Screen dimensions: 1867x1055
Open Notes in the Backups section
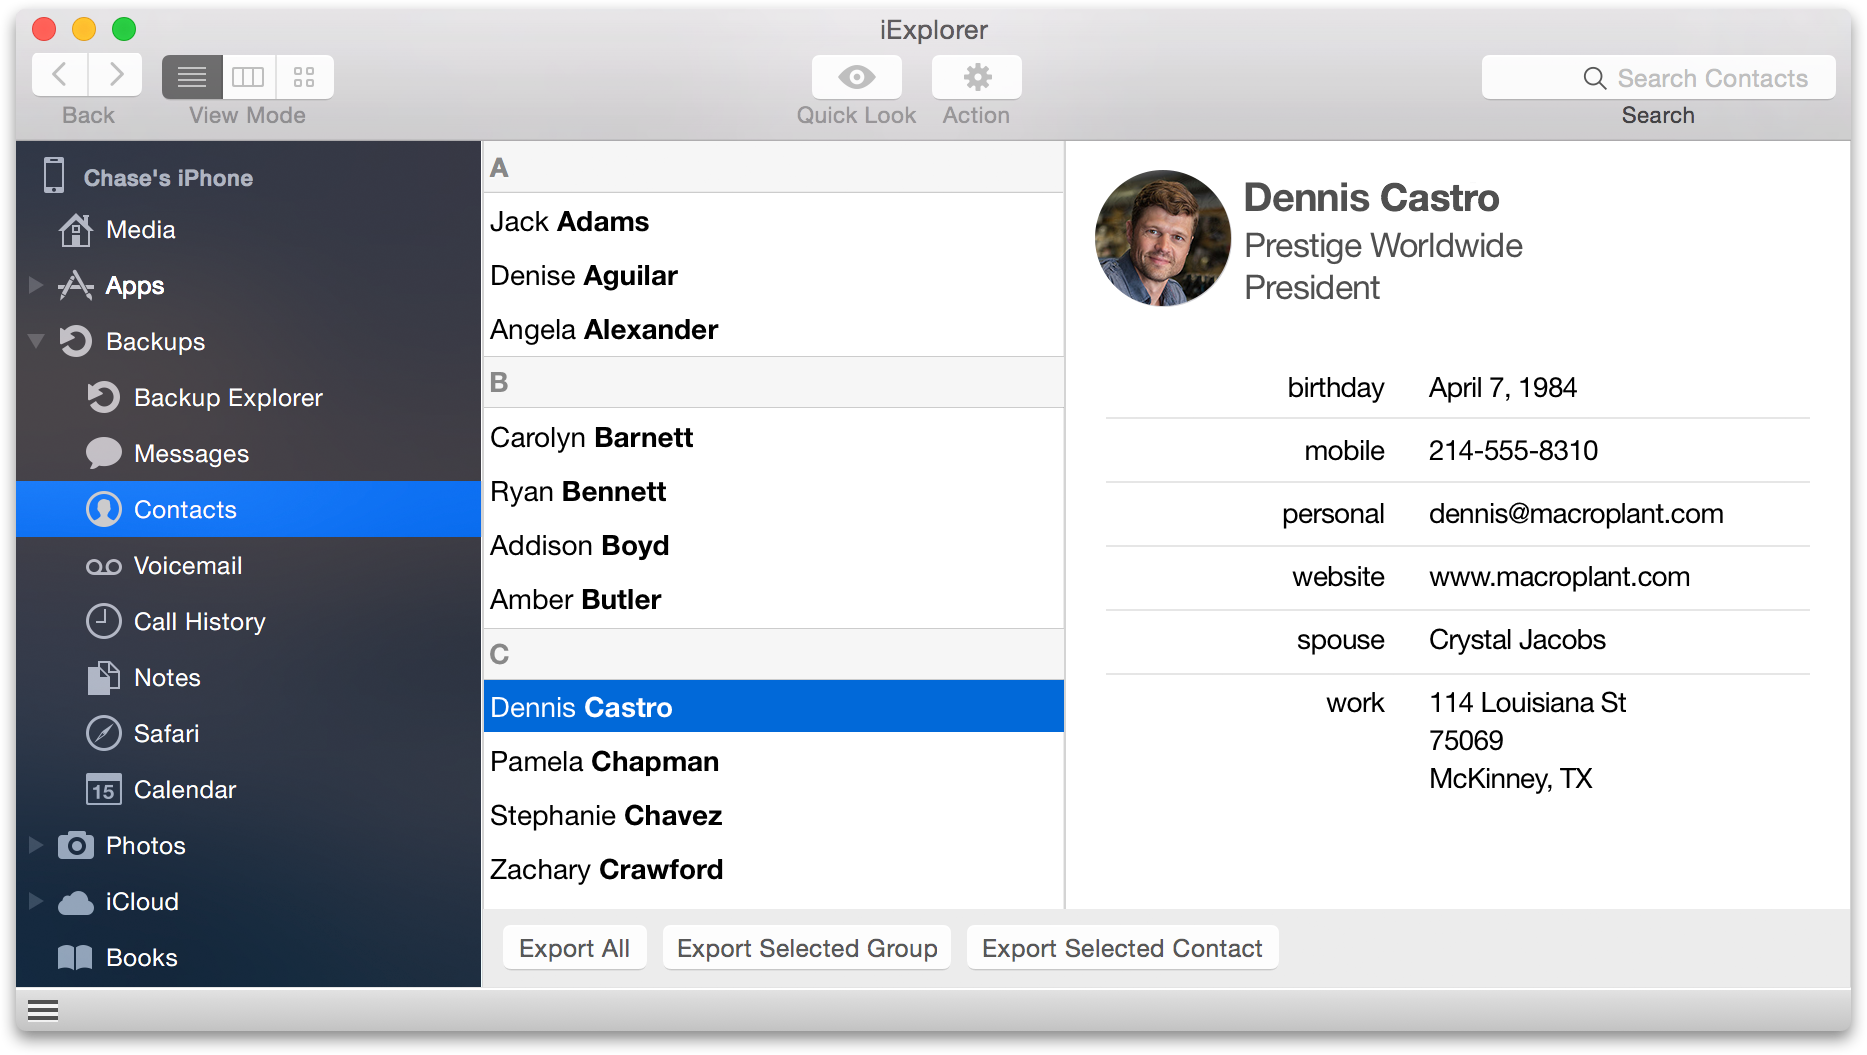167,677
